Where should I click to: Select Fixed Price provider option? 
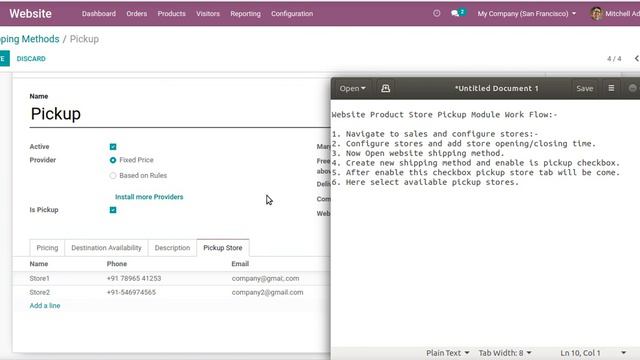[x=113, y=160]
